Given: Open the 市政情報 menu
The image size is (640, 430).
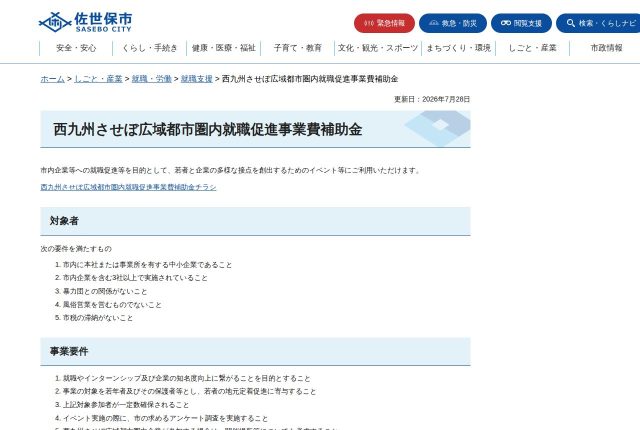Looking at the screenshot, I should coord(606,48).
